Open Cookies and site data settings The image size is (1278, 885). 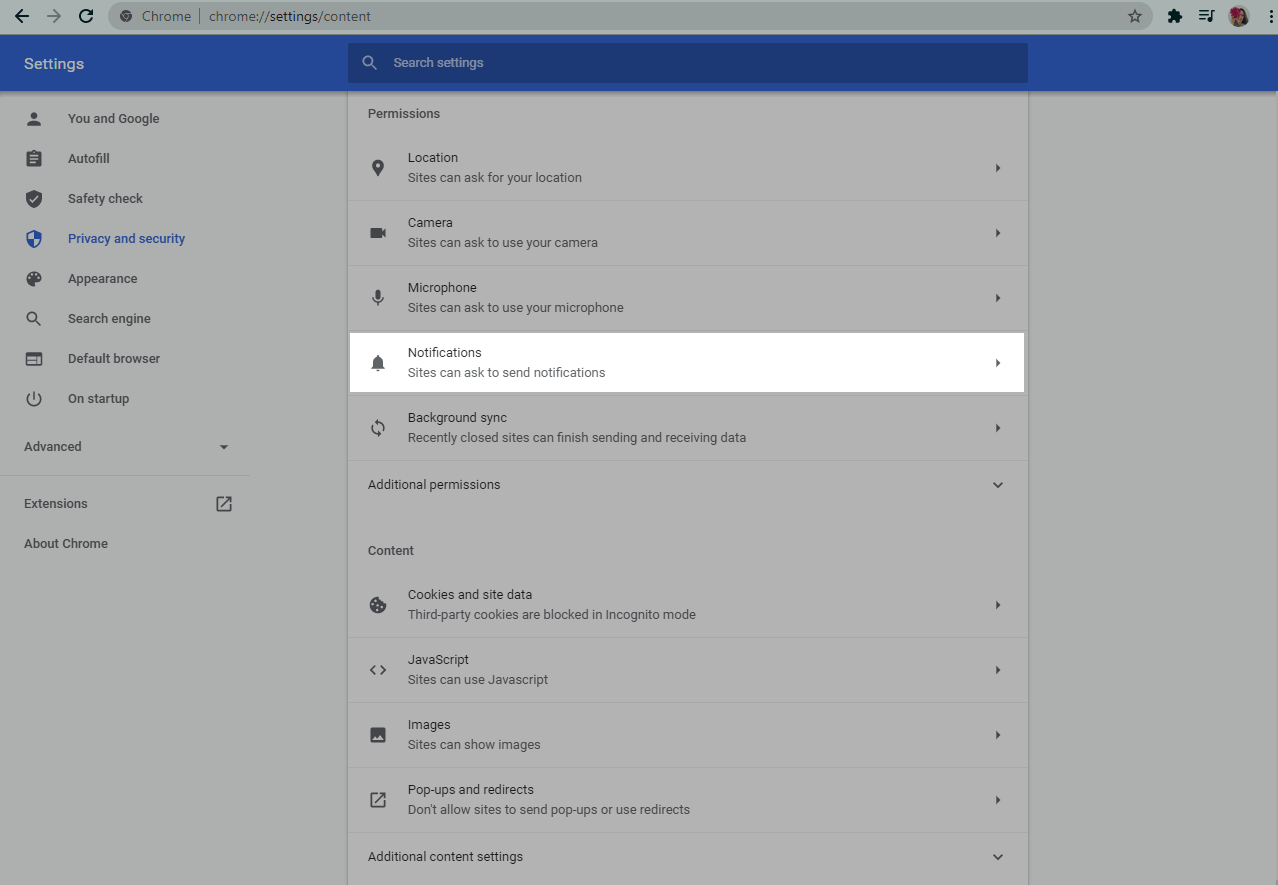point(686,605)
